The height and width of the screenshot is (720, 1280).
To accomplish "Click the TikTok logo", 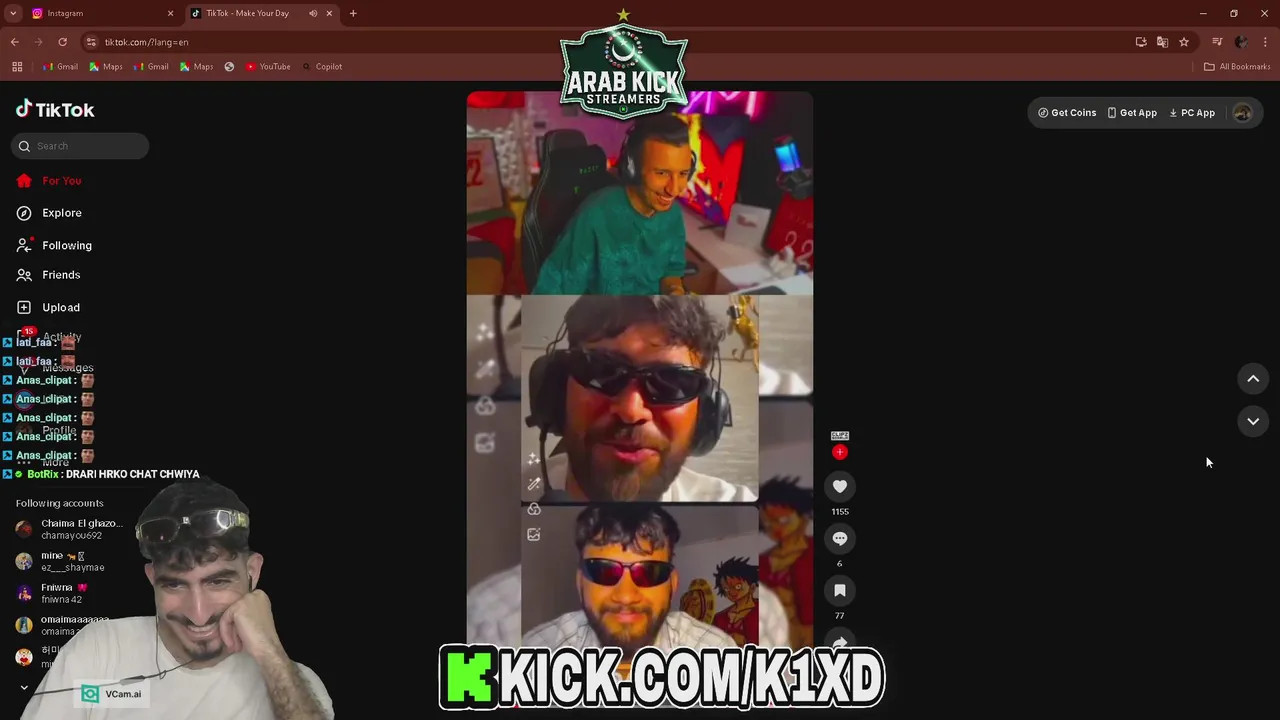I will click(55, 109).
